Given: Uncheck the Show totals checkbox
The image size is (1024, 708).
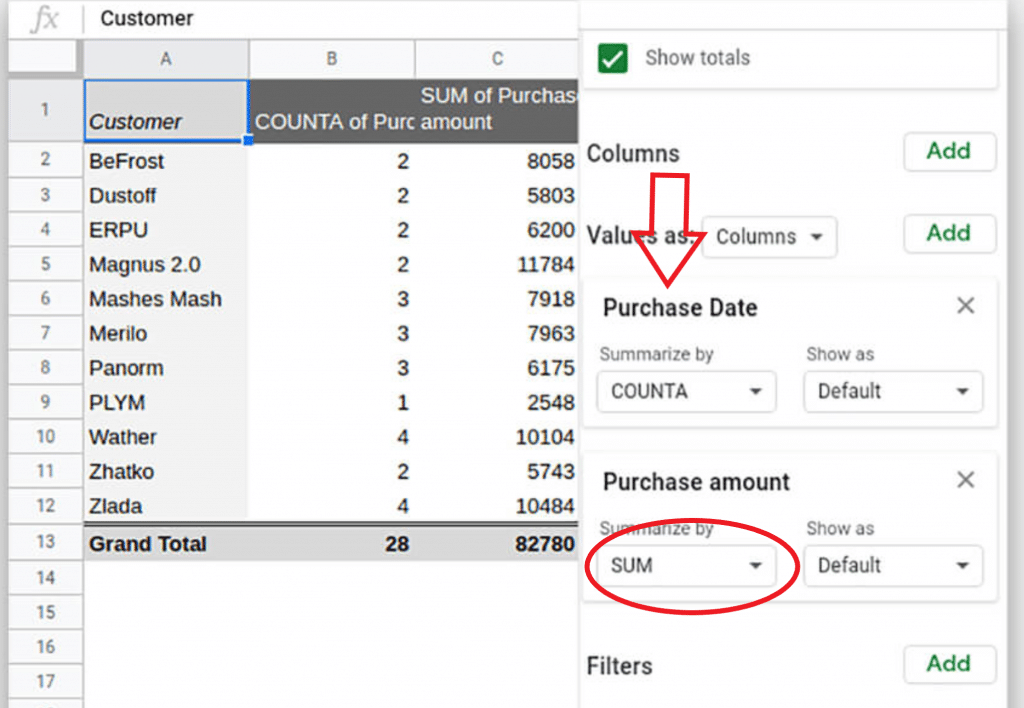Looking at the screenshot, I should pos(612,58).
